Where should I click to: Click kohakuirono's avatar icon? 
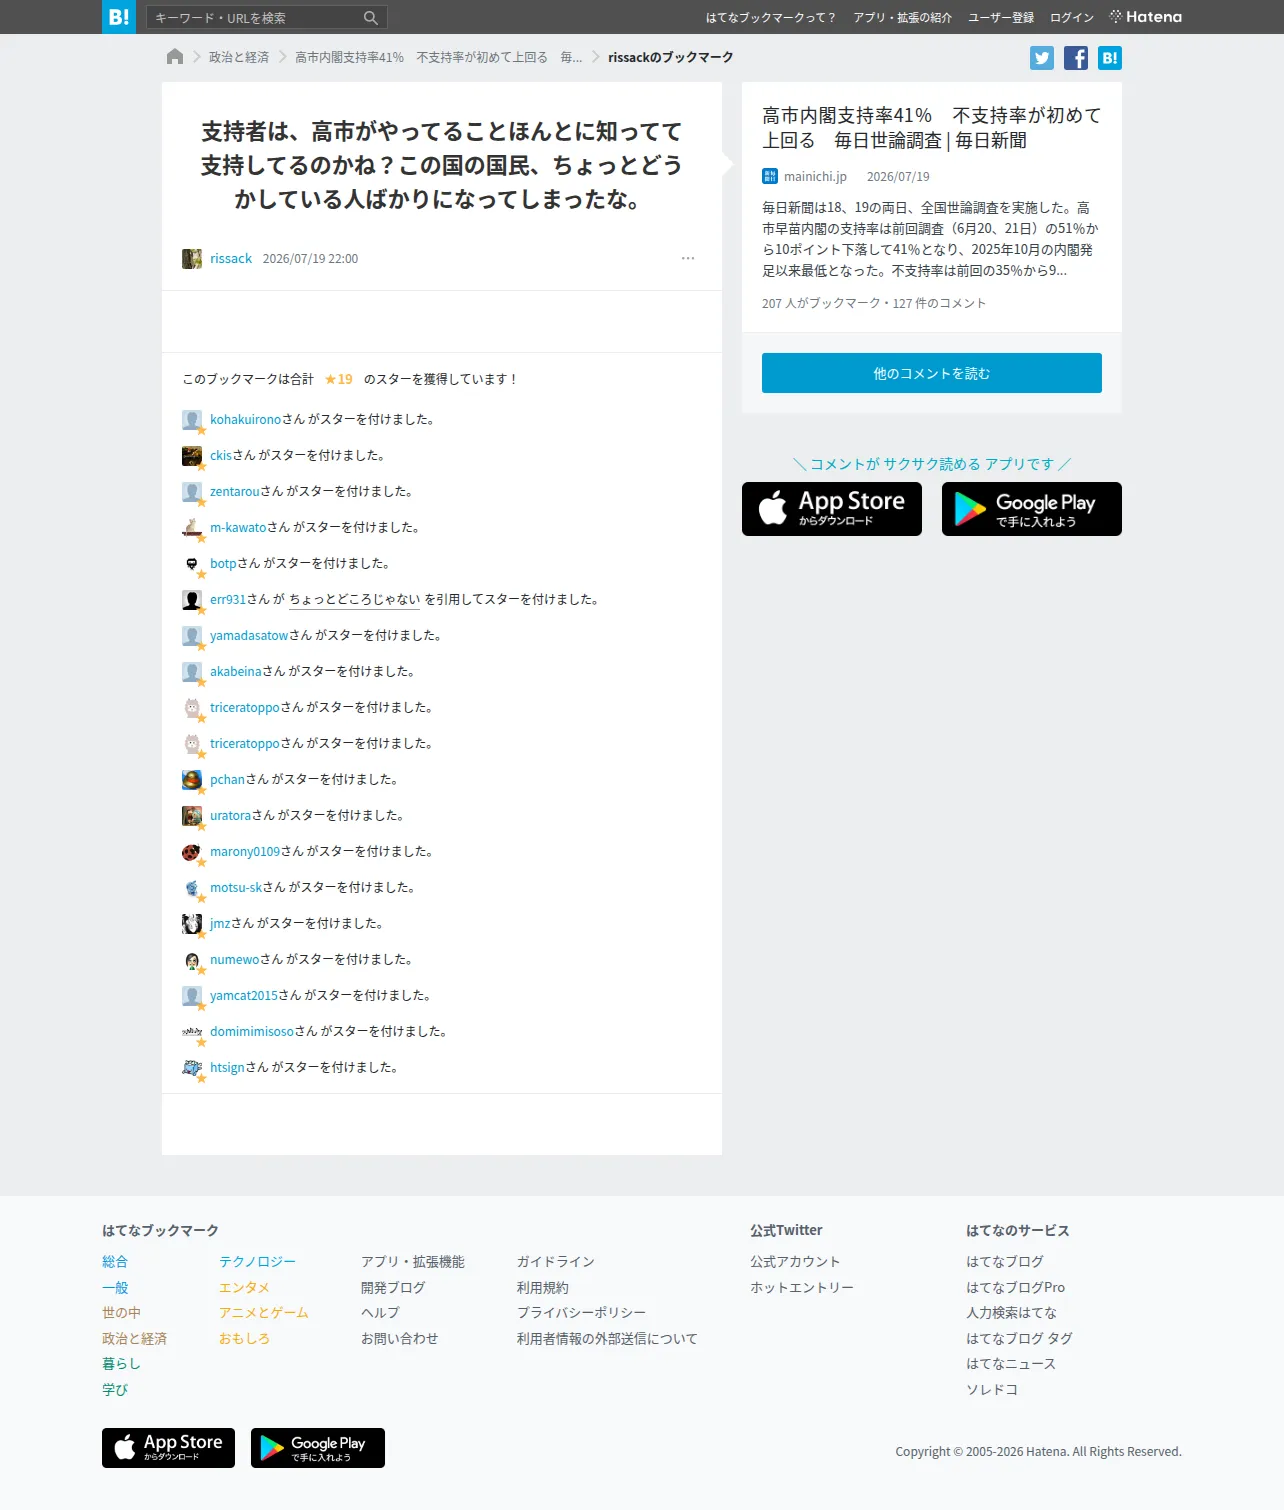tap(192, 420)
